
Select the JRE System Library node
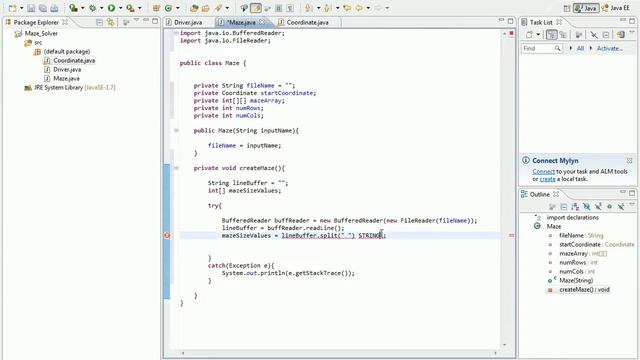70,87
